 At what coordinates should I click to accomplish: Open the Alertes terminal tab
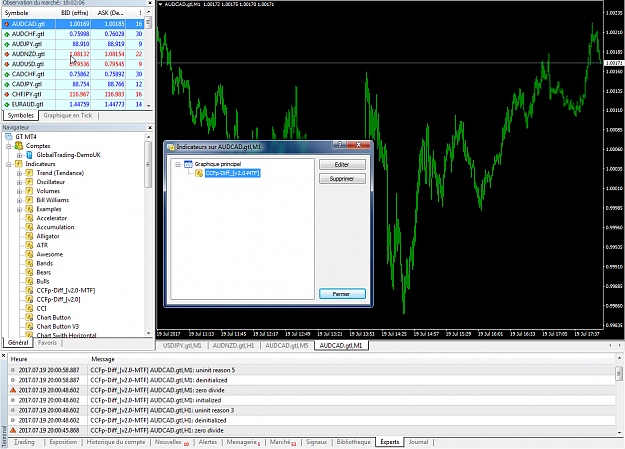click(208, 442)
